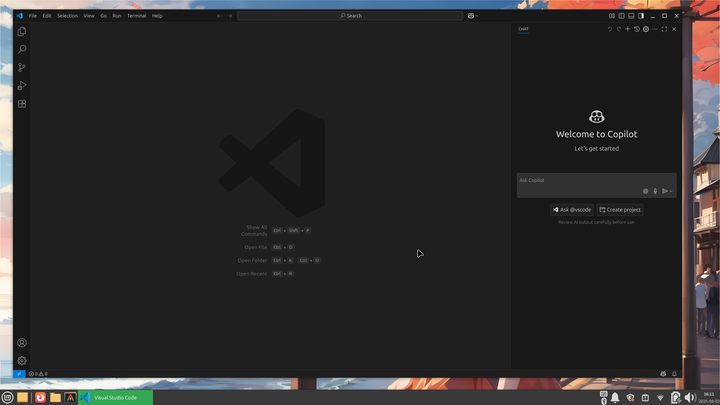Open the battery power tray icon
Image resolution: width=720 pixels, height=405 pixels.
[x=675, y=398]
